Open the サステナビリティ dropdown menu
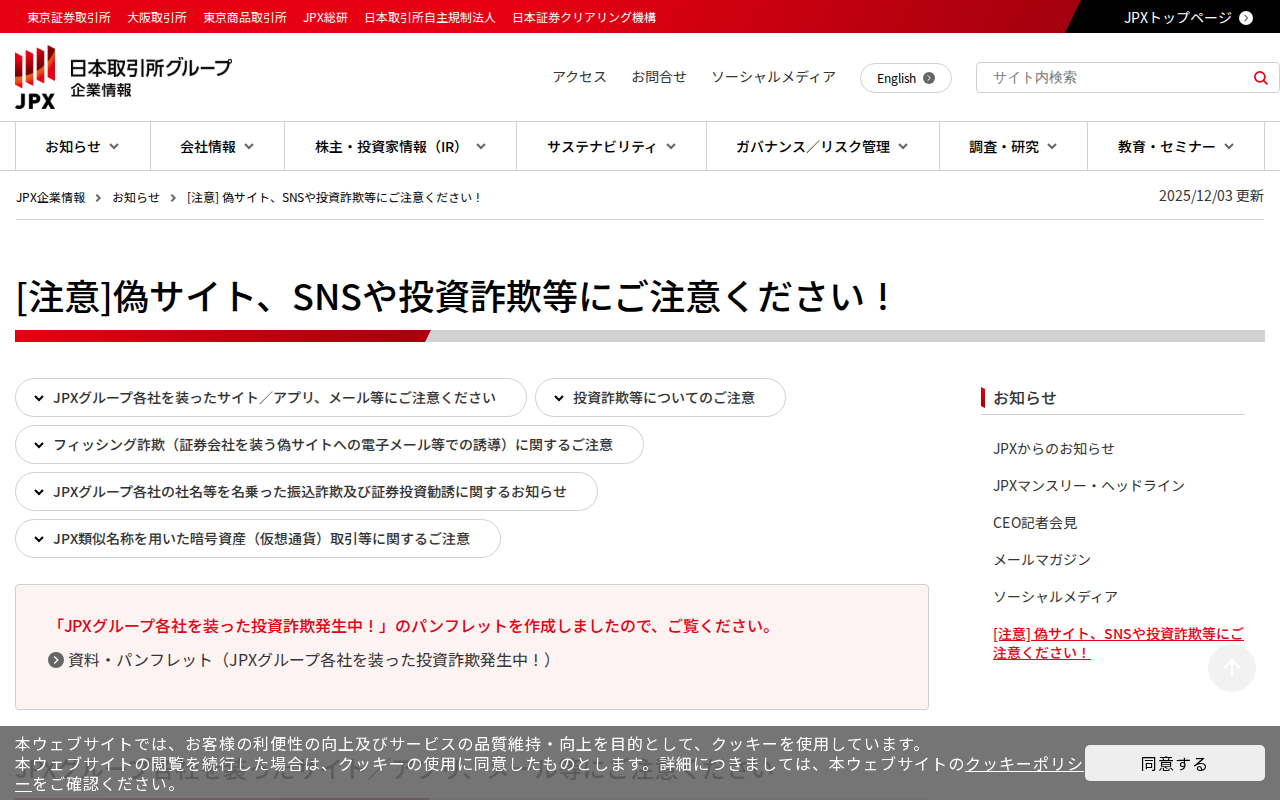Screen dimensions: 1280x800 pos(611,147)
